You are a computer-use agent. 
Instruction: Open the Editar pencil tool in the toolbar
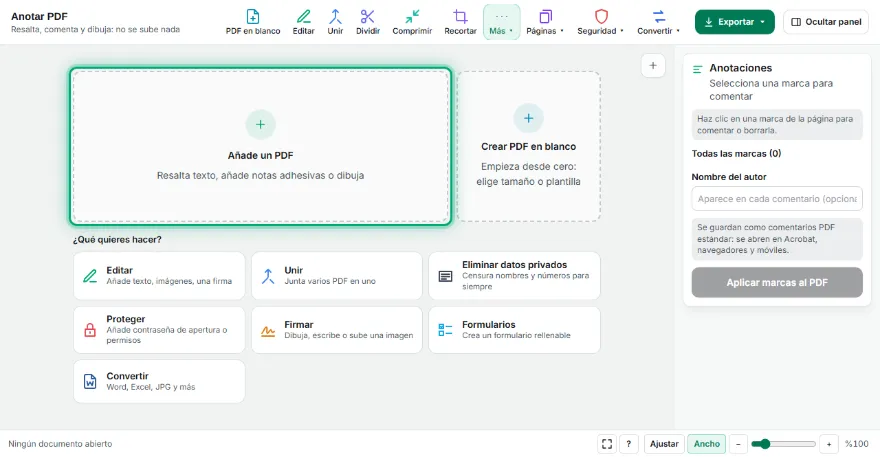(304, 22)
